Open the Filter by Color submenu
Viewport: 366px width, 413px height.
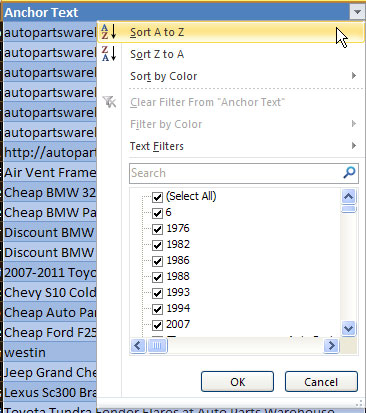point(231,124)
